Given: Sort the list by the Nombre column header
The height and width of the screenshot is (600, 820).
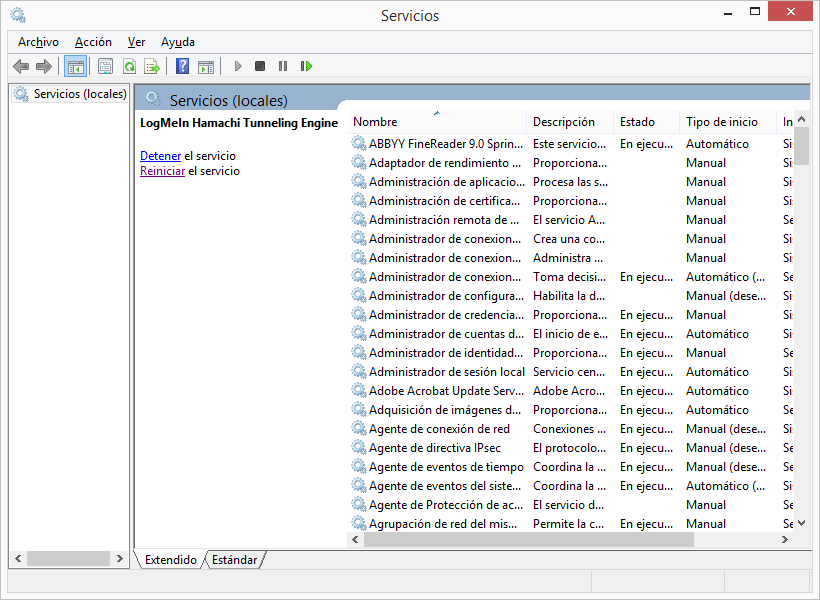Looking at the screenshot, I should [x=375, y=122].
